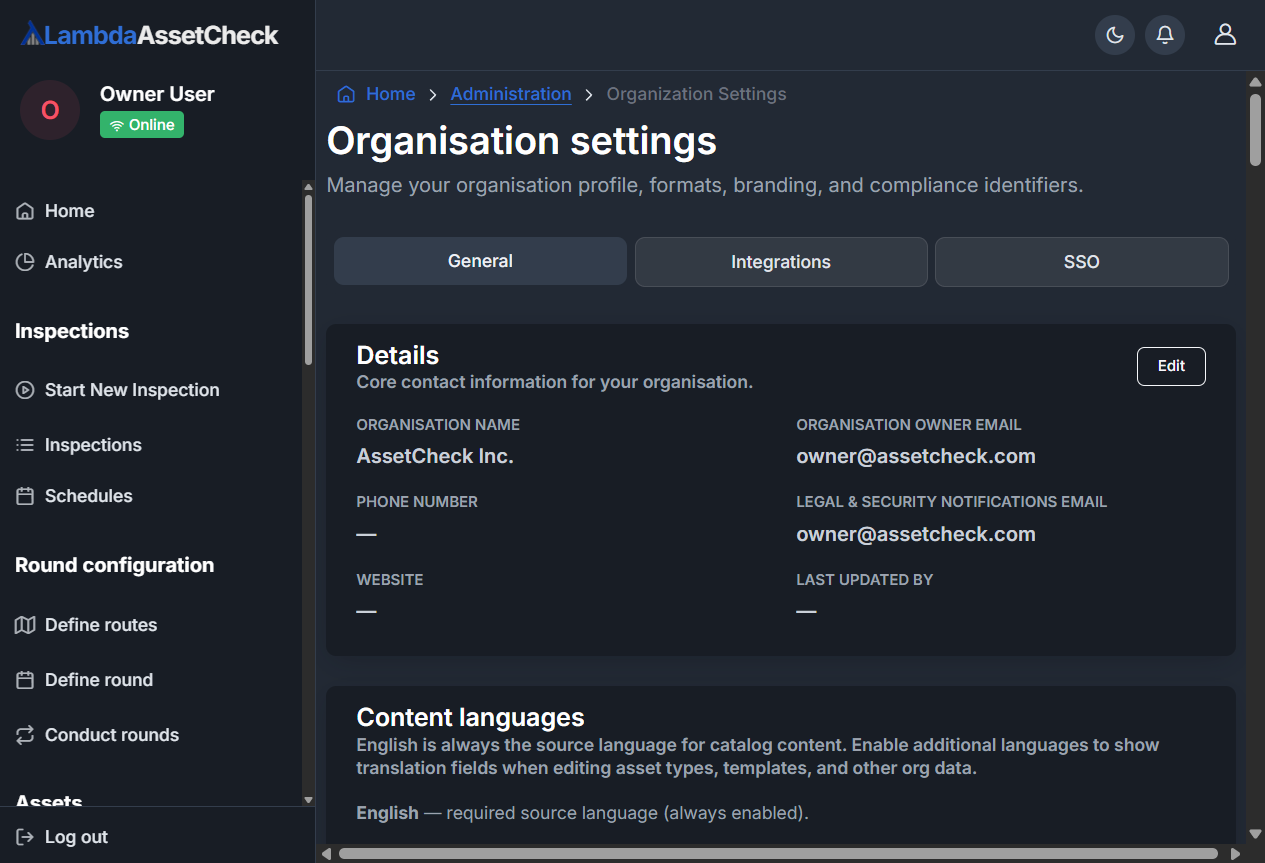This screenshot has width=1265, height=863.
Task: Follow the Home breadcrumb link
Action: pos(390,94)
